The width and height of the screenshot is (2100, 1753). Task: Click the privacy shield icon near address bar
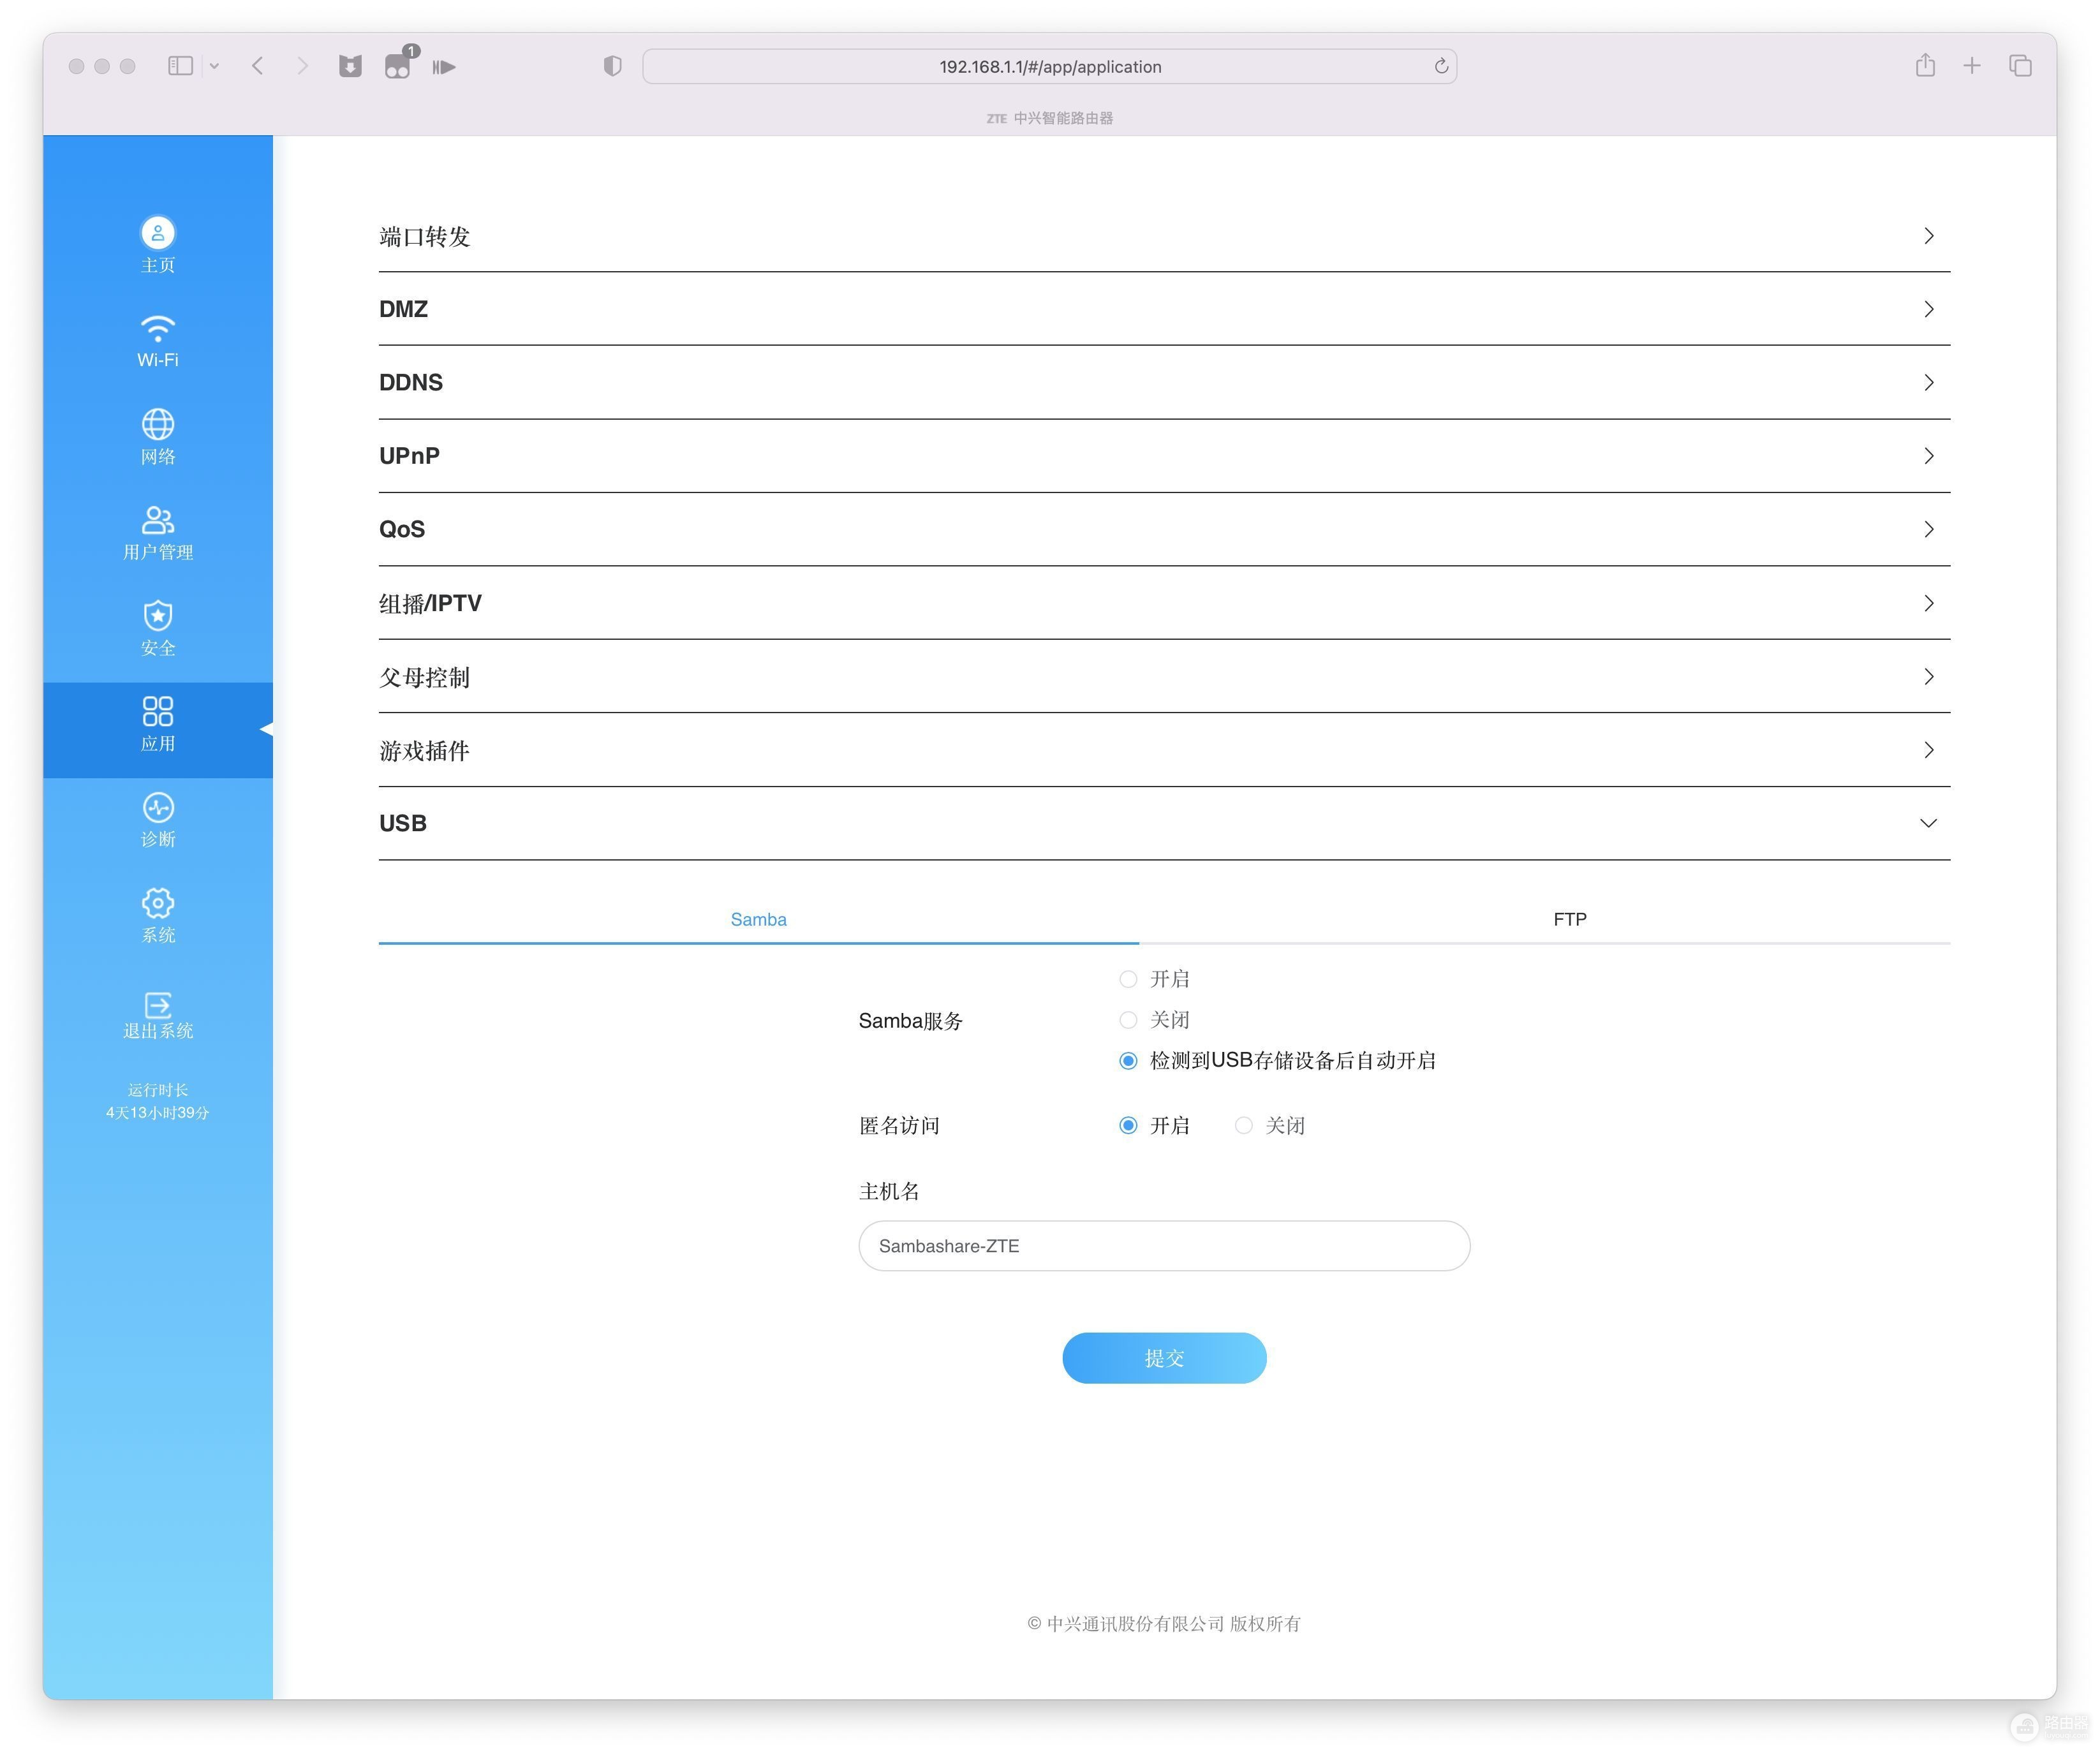[x=613, y=66]
